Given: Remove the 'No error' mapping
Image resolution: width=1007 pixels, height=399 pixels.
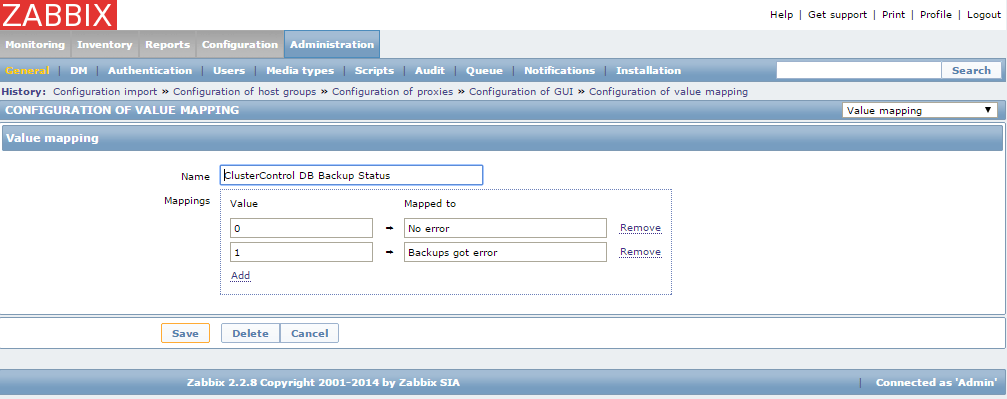Looking at the screenshot, I should (x=640, y=227).
